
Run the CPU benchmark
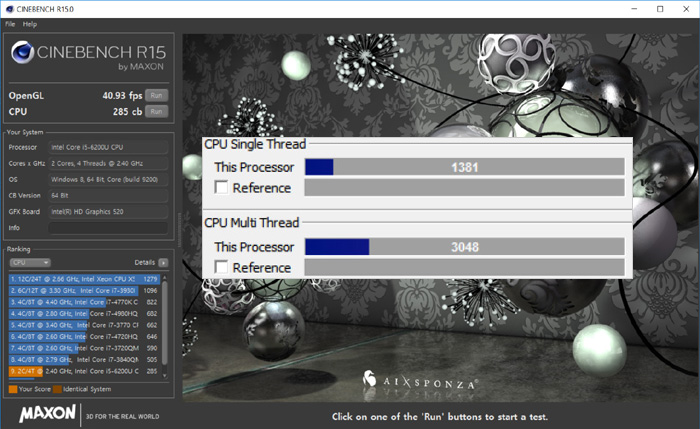(x=156, y=112)
